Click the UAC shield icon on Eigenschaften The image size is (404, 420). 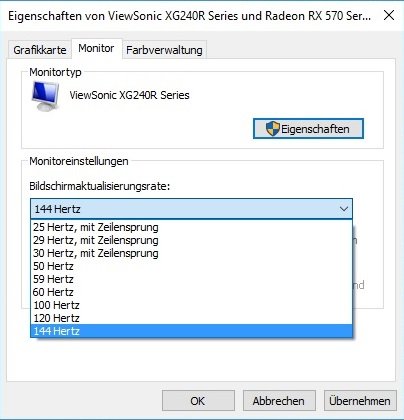272,129
